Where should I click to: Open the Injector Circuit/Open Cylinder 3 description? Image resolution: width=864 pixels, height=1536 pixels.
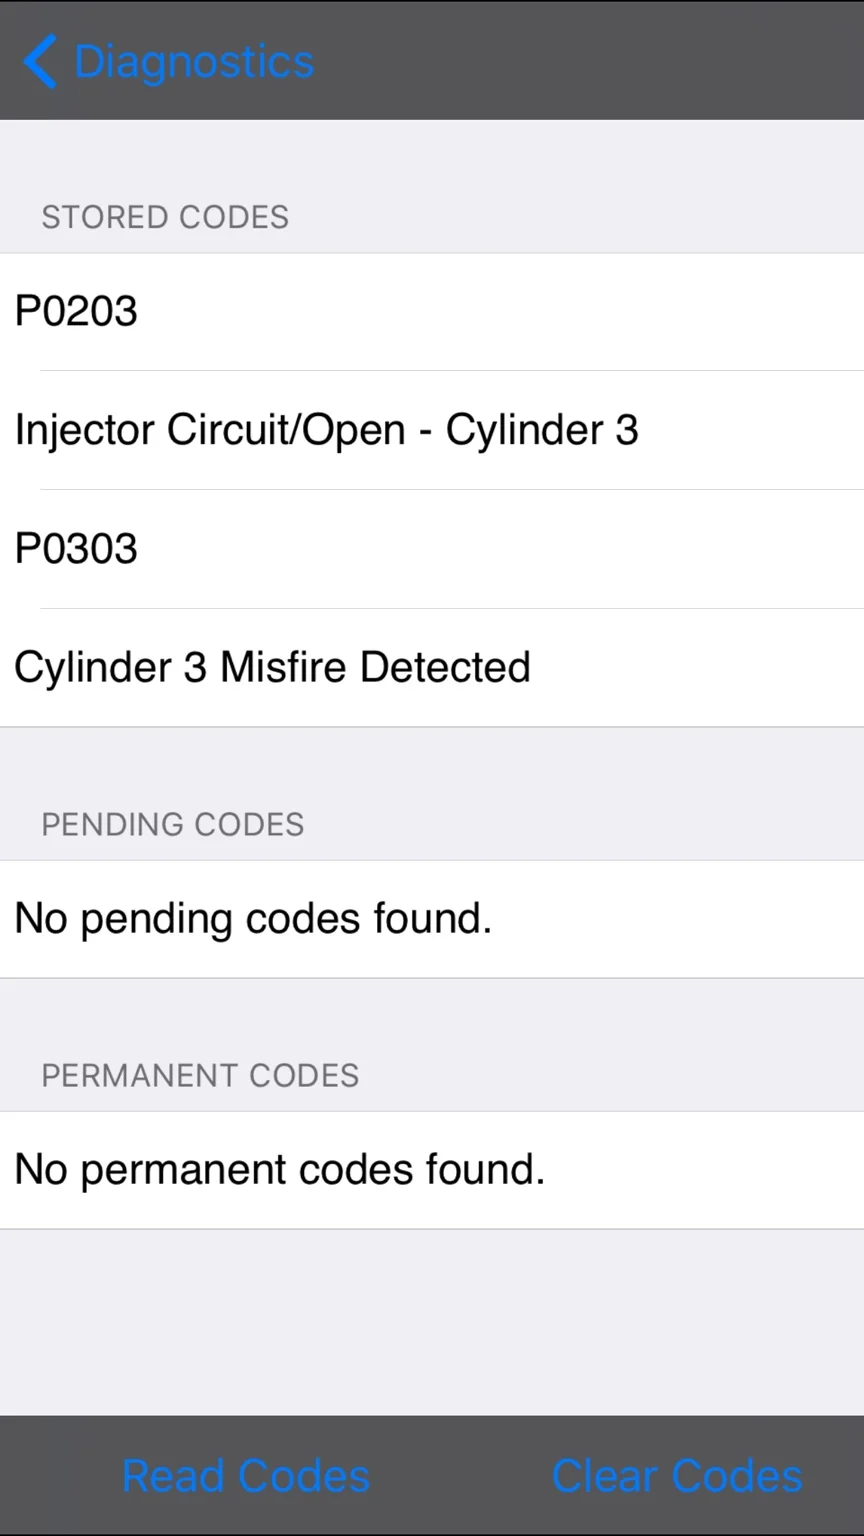coord(432,430)
